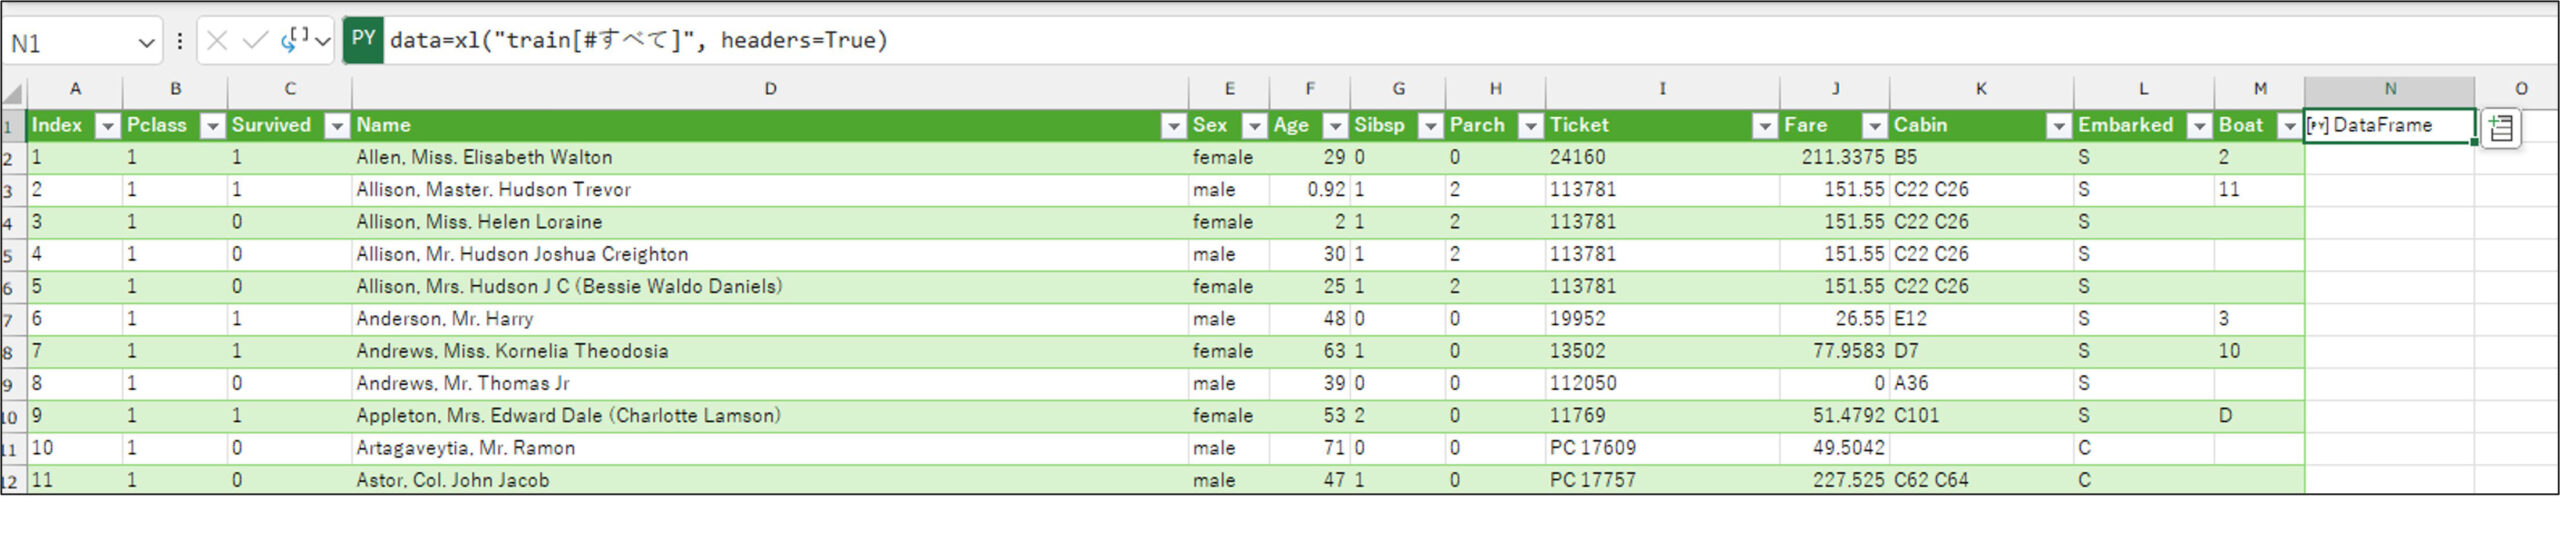The width and height of the screenshot is (2560, 556).
Task: Open the Fare column filter dropdown
Action: [1875, 126]
